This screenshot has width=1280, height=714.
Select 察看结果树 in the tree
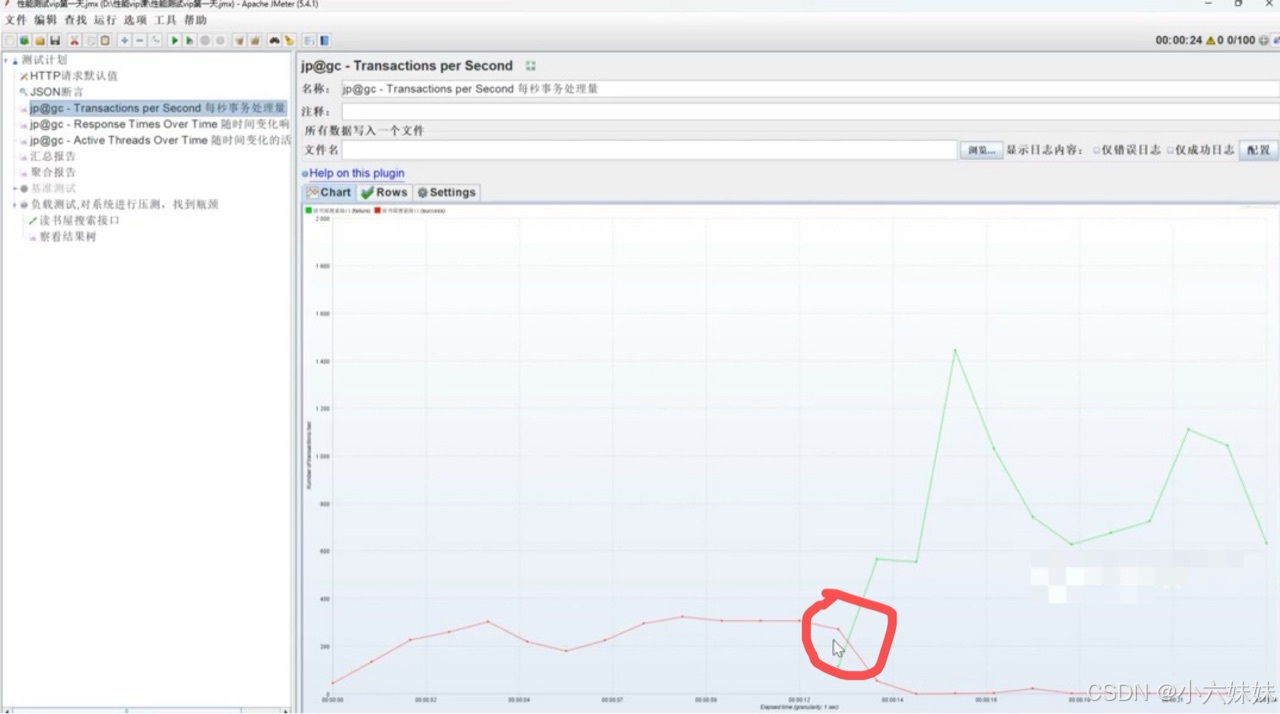tap(68, 237)
